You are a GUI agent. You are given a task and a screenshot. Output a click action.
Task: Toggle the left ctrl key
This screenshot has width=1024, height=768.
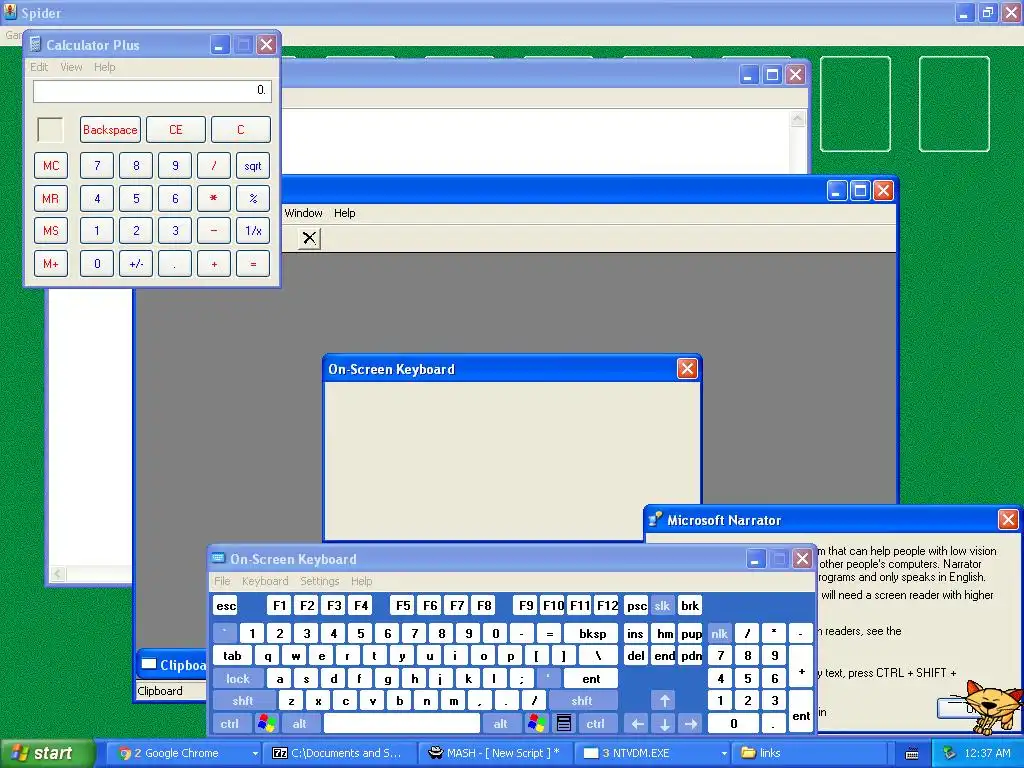(230, 724)
